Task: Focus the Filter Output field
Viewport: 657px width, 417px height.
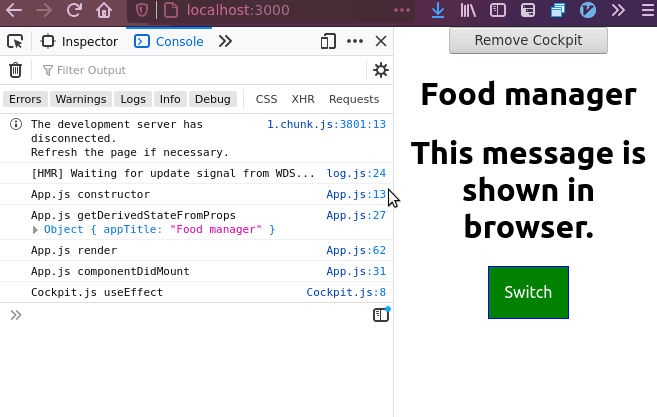Action: tap(201, 70)
